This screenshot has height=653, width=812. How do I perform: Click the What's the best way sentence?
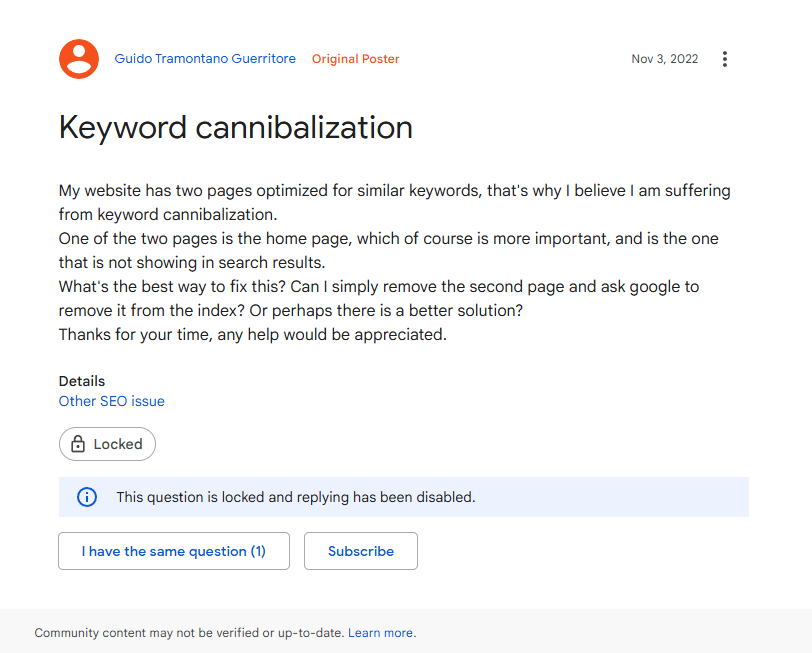[x=379, y=299]
